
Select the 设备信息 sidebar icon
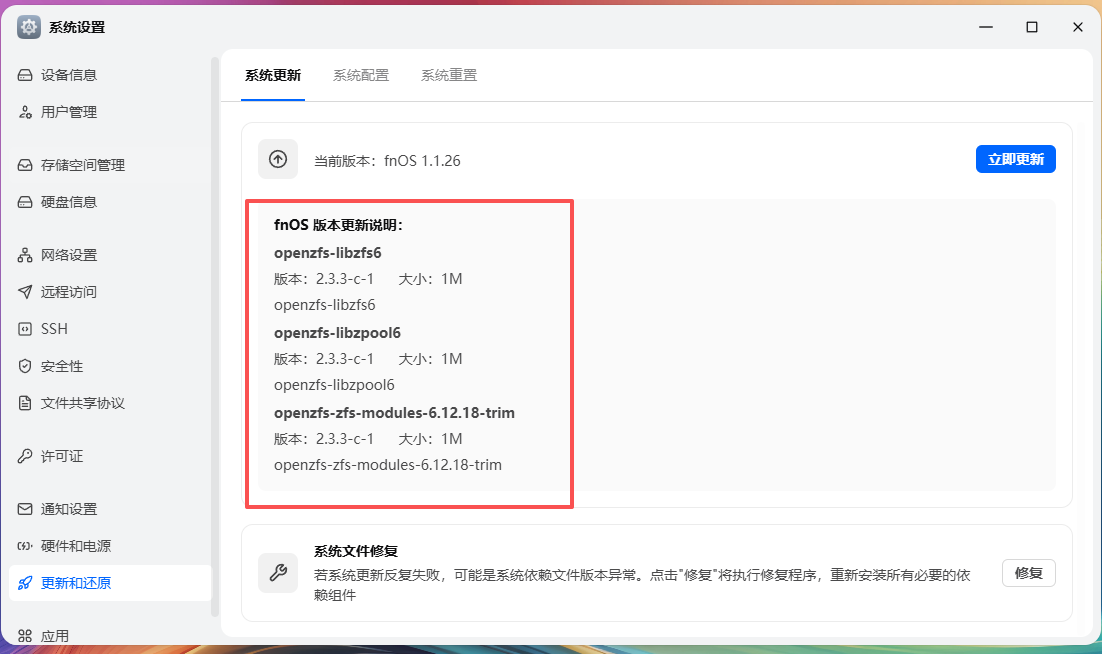(x=23, y=74)
